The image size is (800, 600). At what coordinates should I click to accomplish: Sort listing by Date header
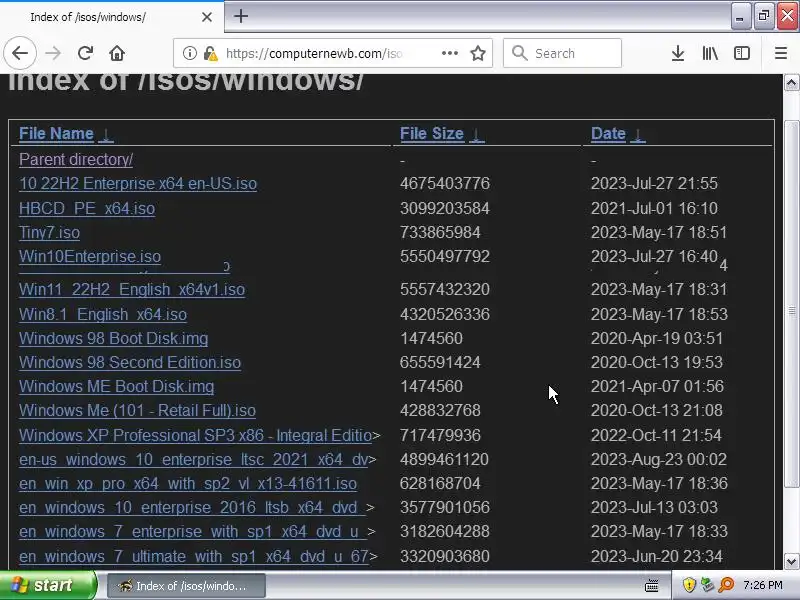coord(608,134)
